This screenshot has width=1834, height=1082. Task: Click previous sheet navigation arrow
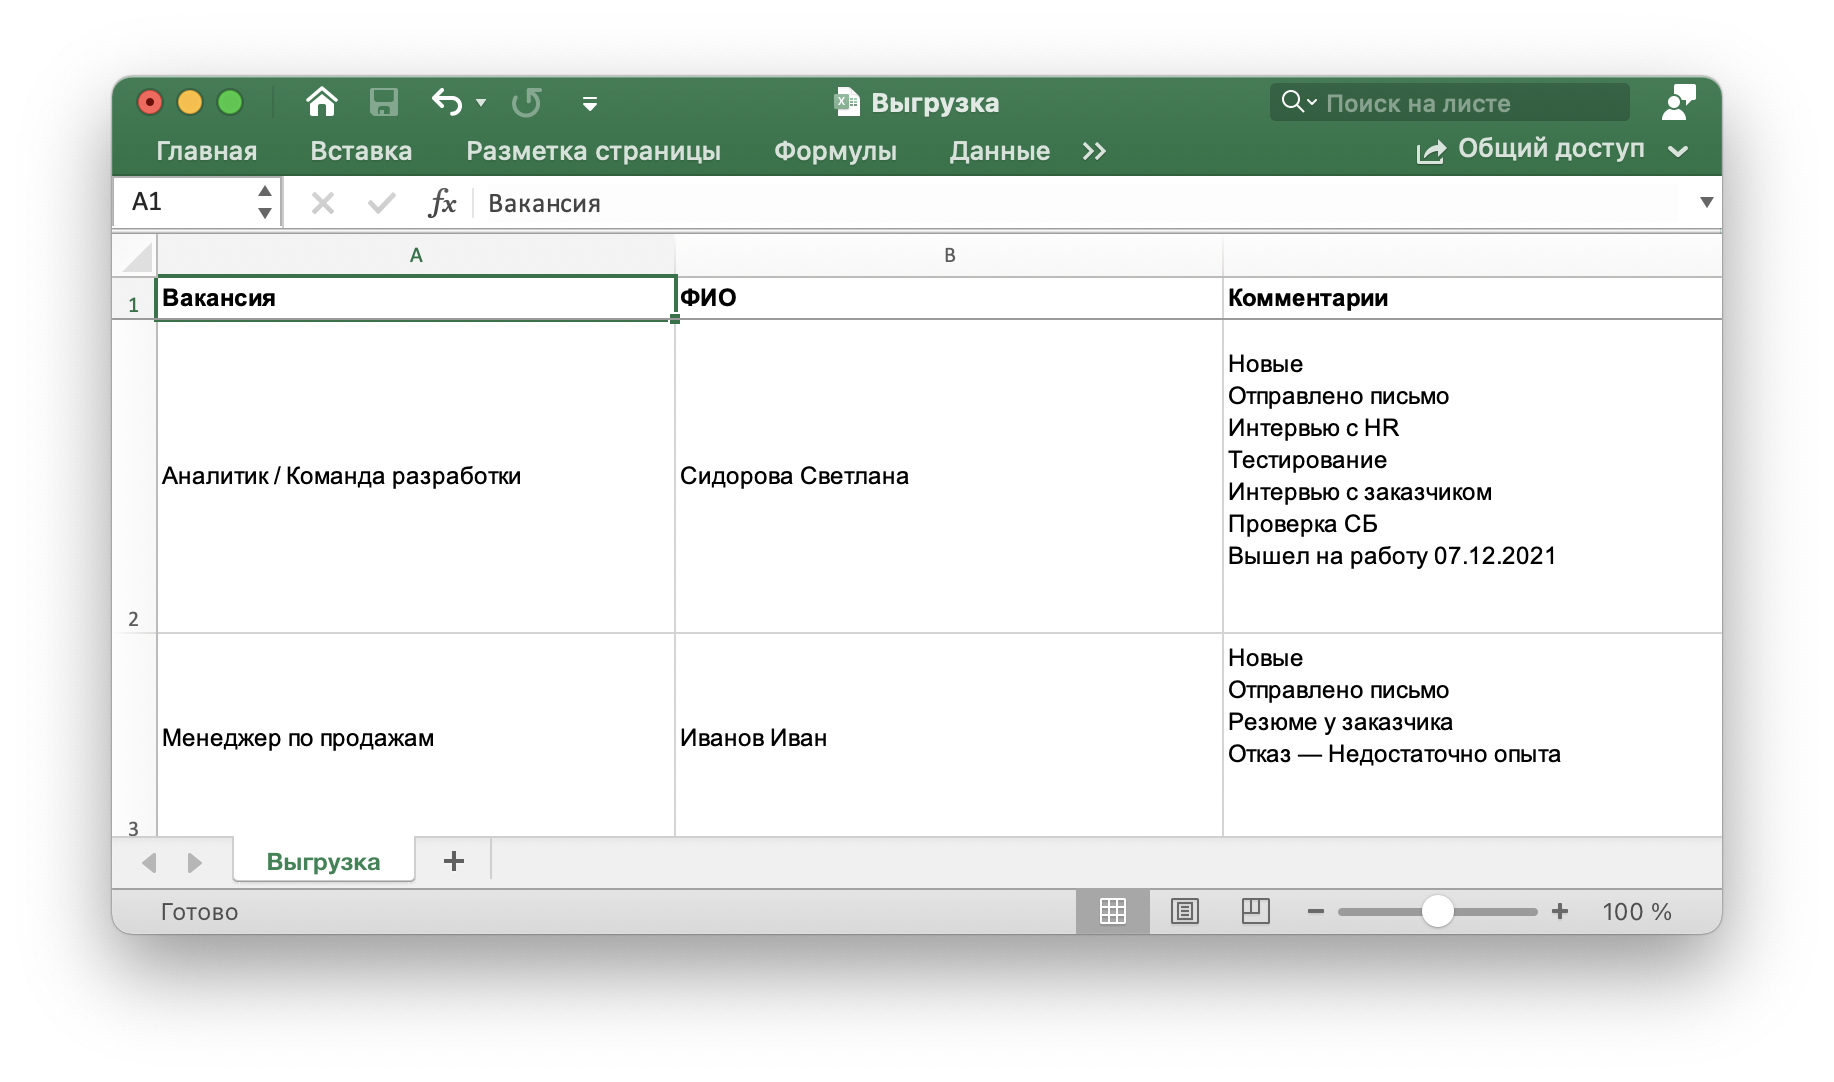150,862
